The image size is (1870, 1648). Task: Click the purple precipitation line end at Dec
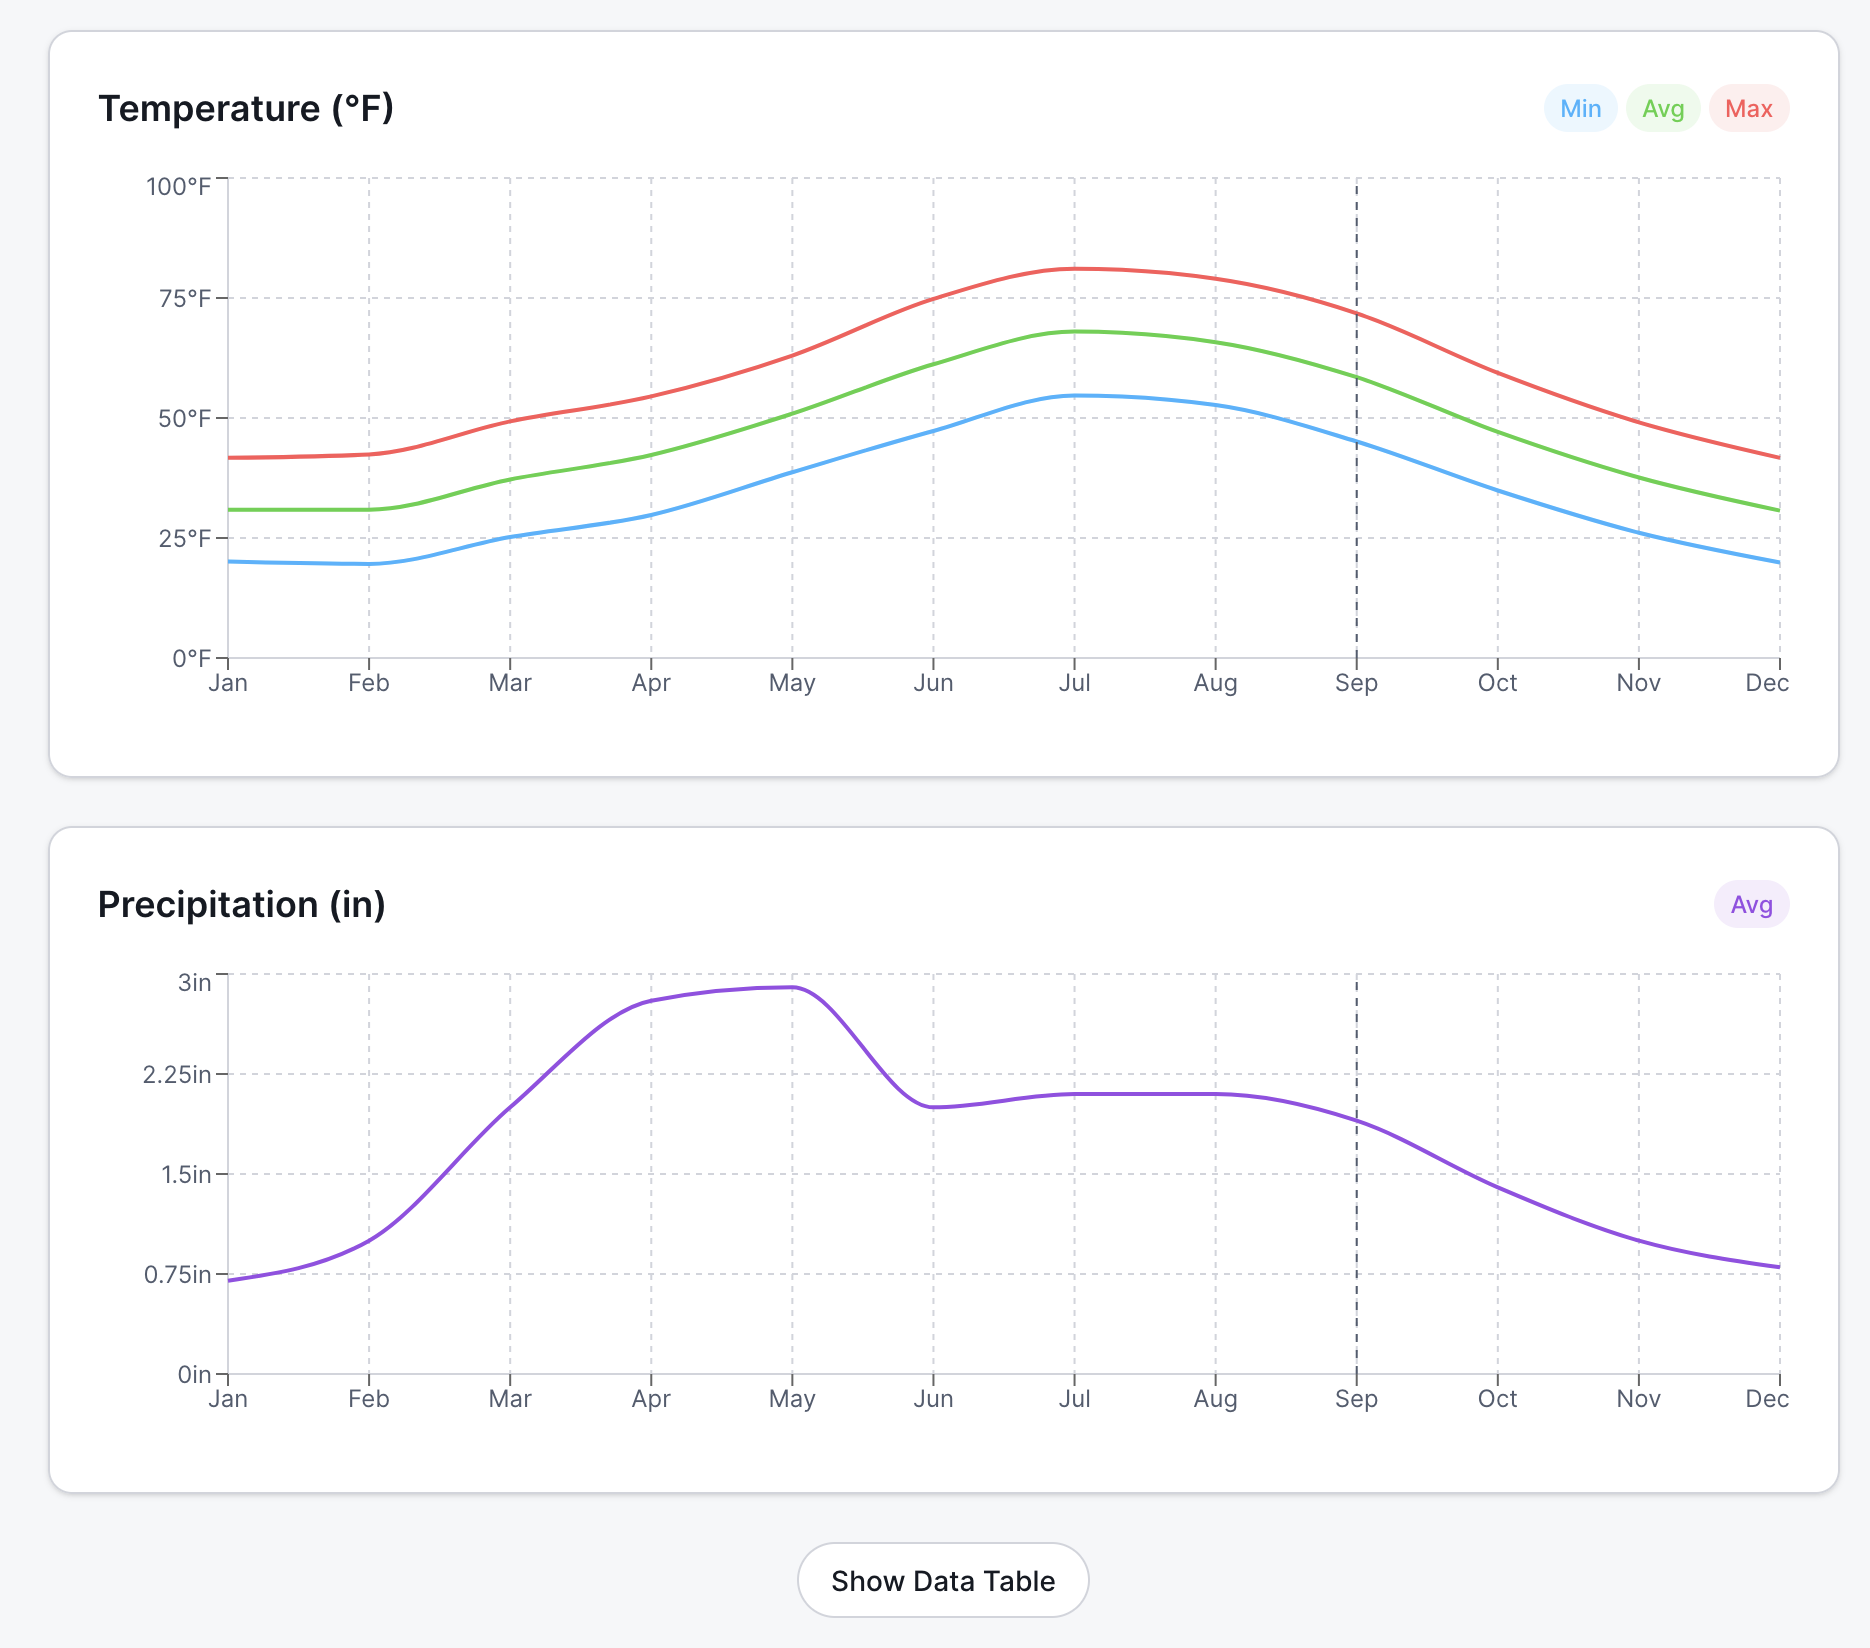point(1778,1267)
